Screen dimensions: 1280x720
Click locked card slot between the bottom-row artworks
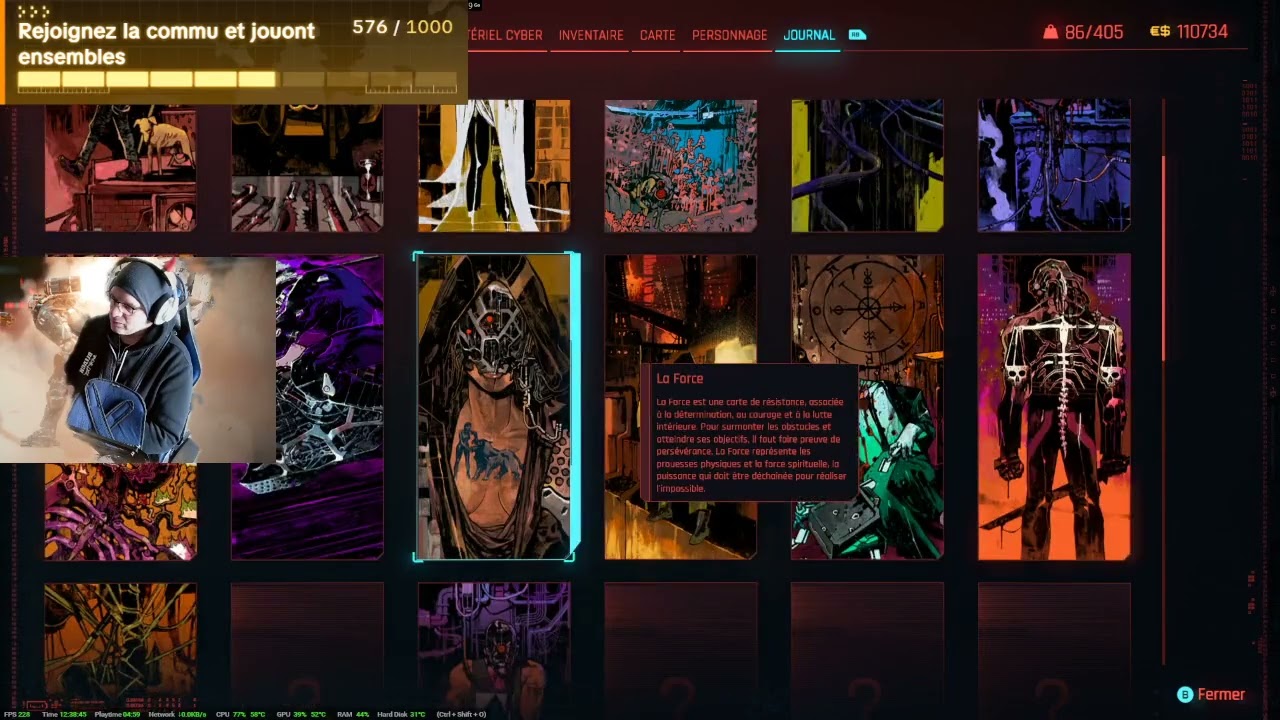click(307, 645)
